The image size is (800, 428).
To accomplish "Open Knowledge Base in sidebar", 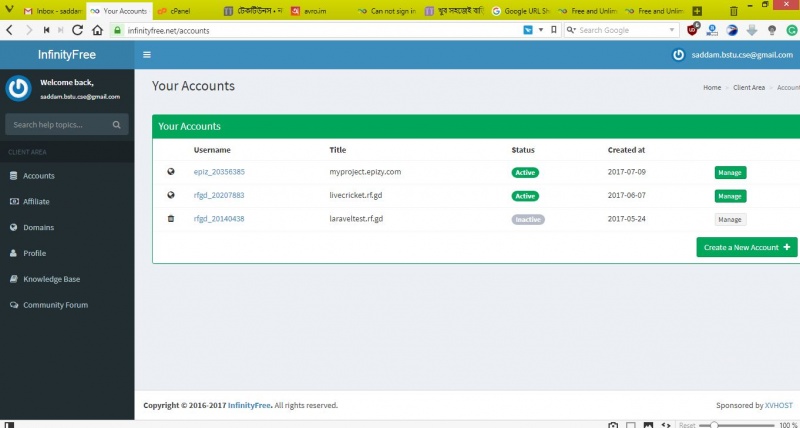I will (x=67, y=279).
